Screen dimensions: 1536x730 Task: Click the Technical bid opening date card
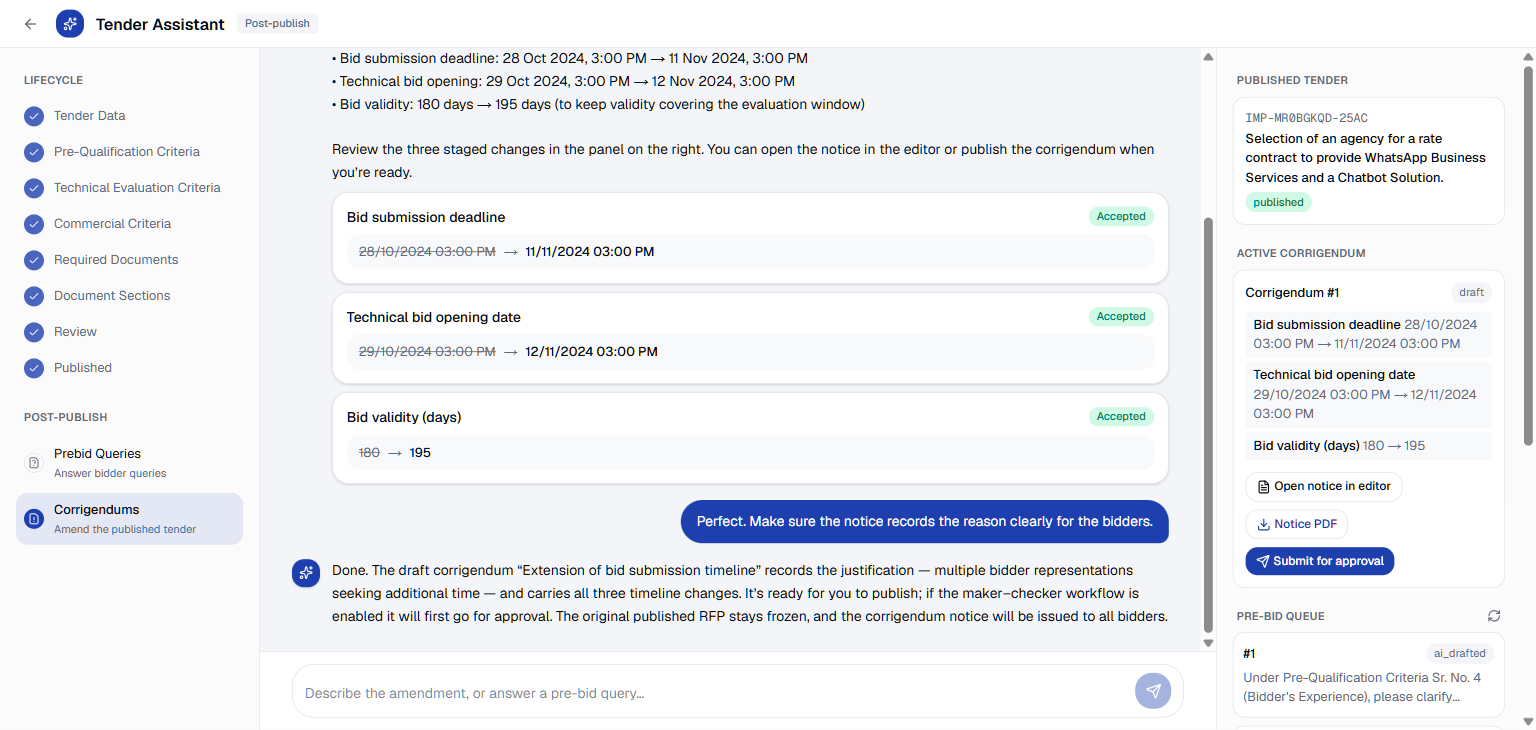pos(750,338)
